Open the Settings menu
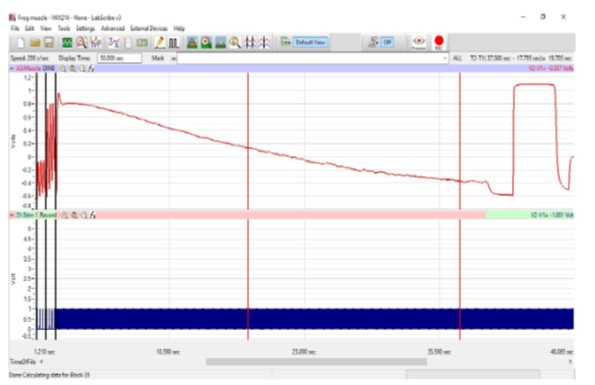This screenshot has height=385, width=595. point(85,28)
